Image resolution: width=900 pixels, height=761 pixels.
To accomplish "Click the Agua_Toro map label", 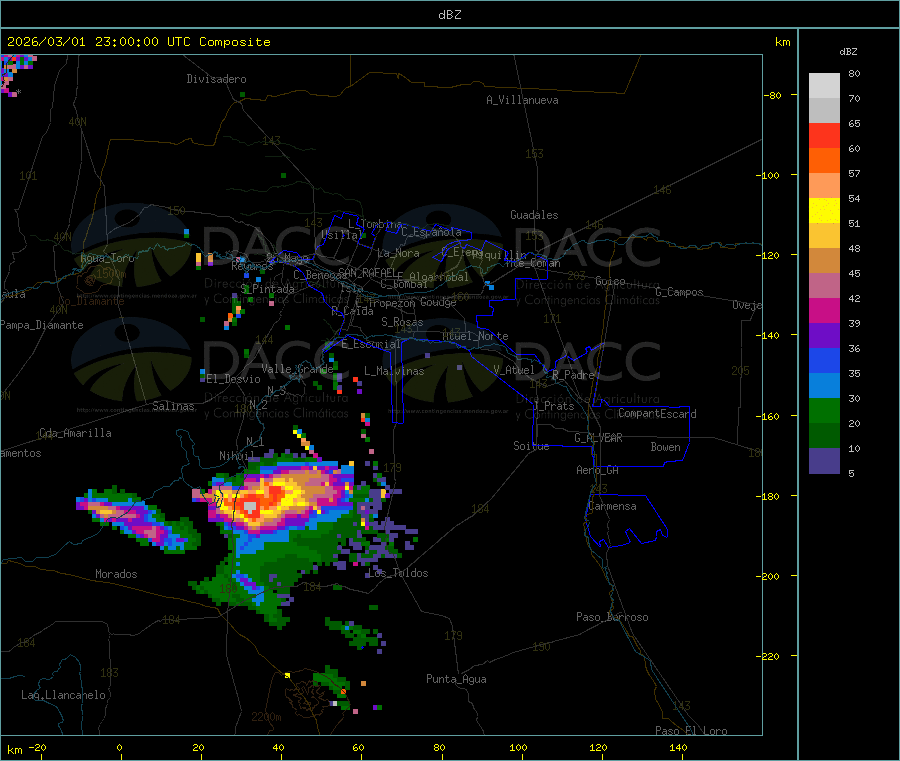I will [107, 258].
